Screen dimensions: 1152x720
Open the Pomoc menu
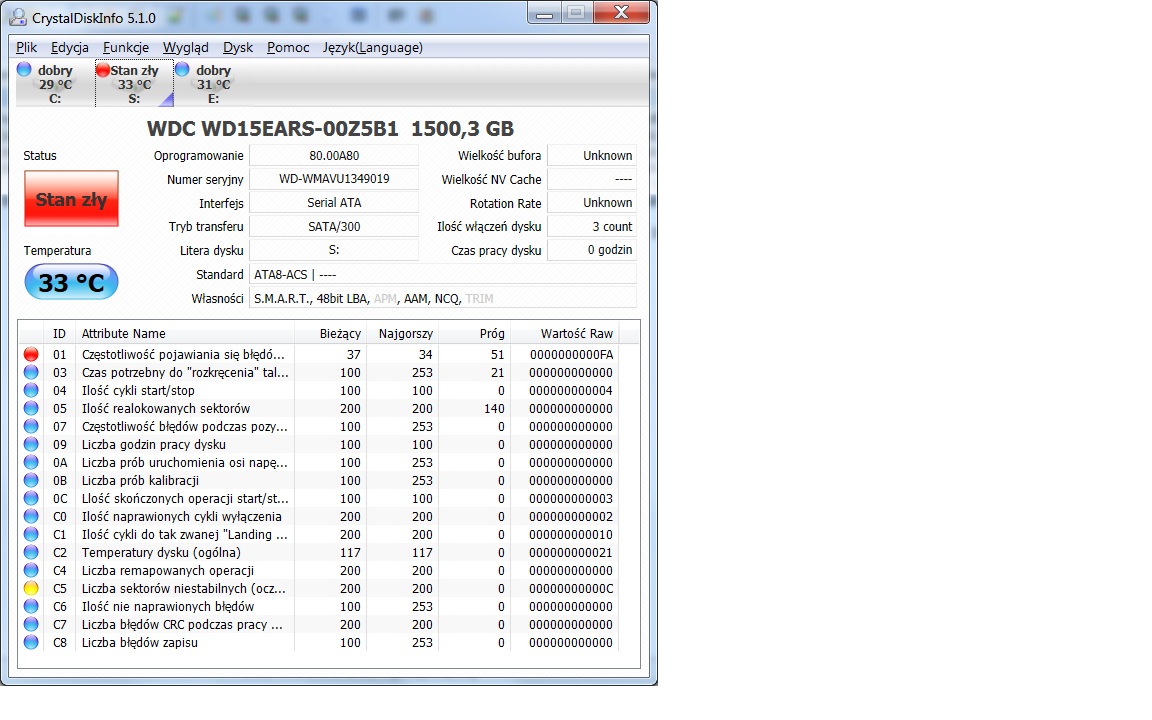tap(288, 47)
